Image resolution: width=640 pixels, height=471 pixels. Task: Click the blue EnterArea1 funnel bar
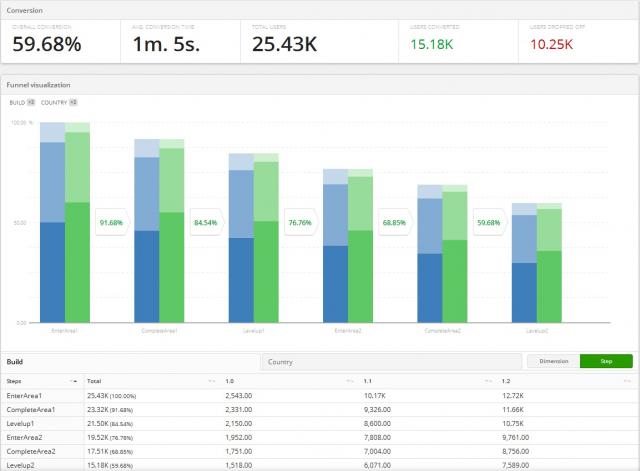click(x=52, y=270)
